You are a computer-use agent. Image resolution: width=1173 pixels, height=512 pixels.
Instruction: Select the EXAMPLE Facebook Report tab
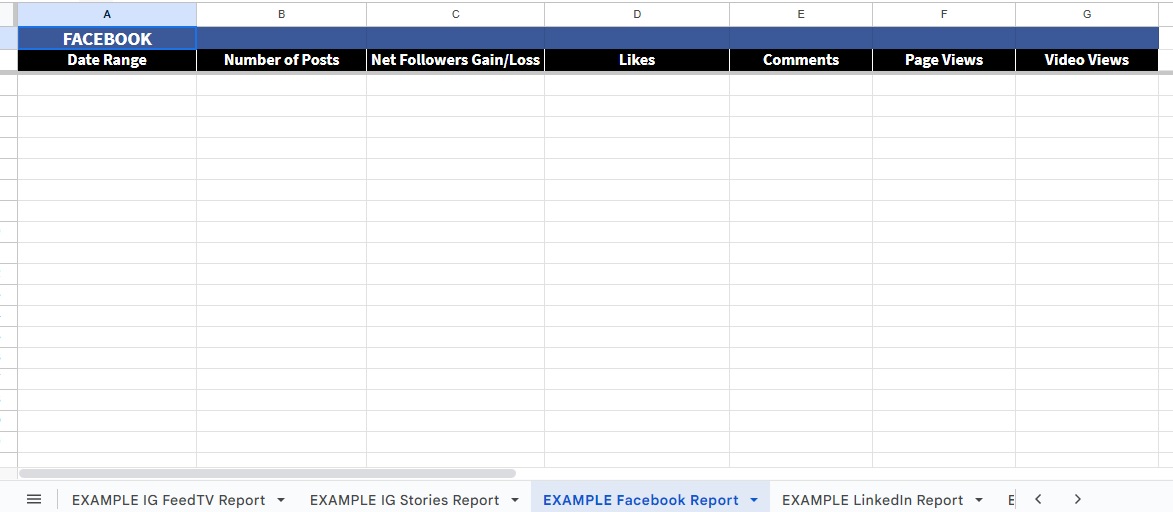640,500
